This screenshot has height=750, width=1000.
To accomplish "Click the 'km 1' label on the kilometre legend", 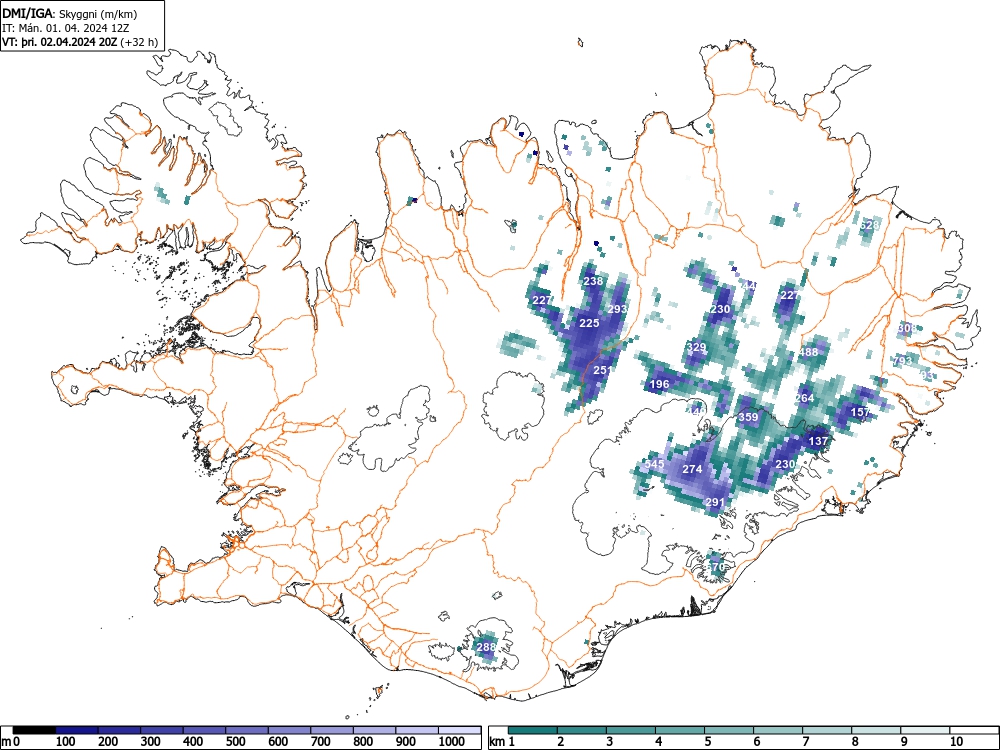I will tap(502, 742).
